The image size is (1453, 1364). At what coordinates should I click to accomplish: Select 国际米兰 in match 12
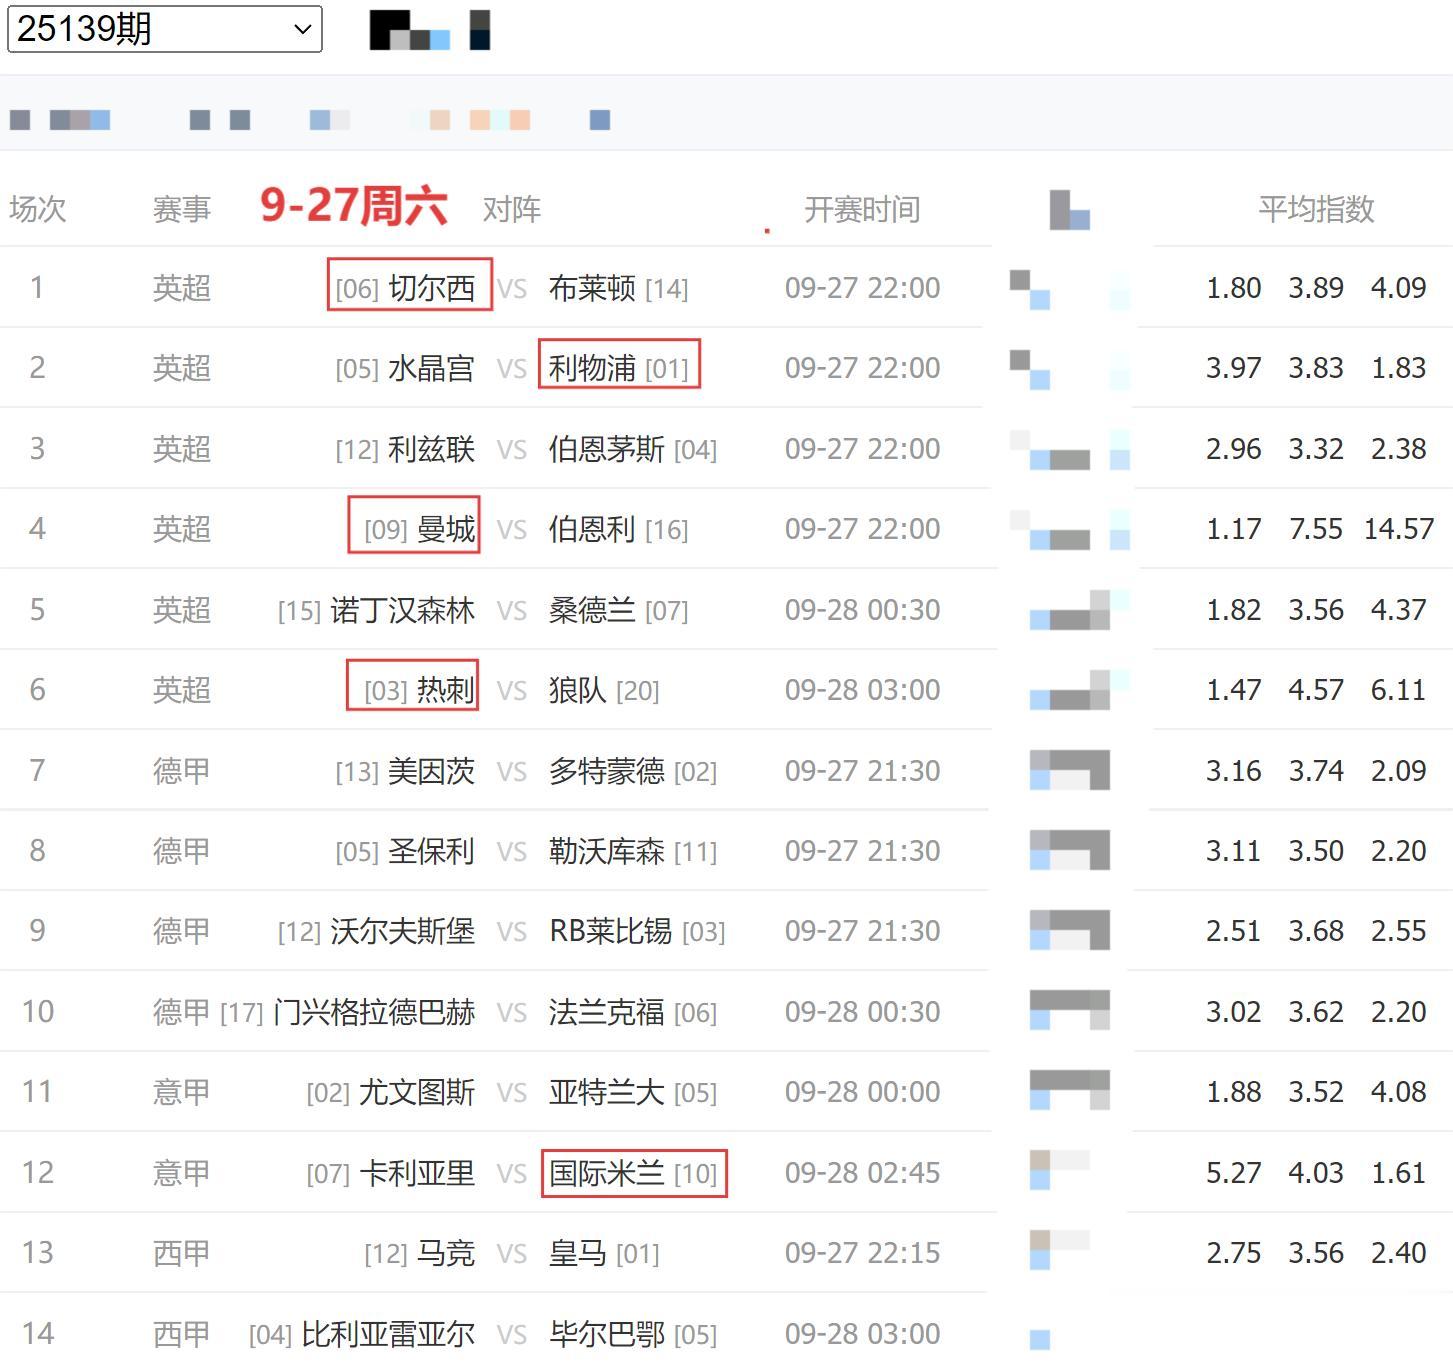click(607, 1173)
